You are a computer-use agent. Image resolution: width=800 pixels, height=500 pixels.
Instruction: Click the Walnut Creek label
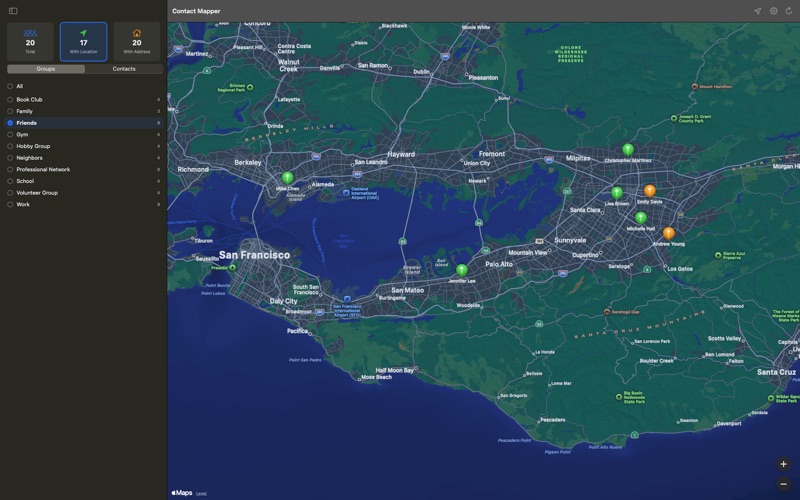[288, 65]
